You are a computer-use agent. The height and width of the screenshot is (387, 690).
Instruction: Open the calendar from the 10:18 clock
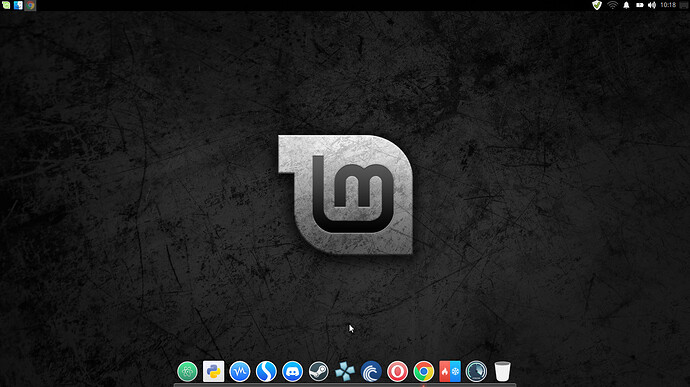click(x=668, y=5)
